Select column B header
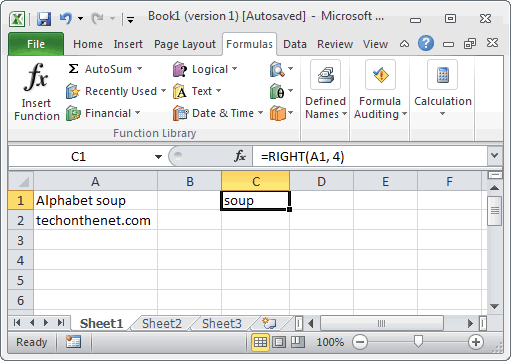Image resolution: width=511 pixels, height=361 pixels. (x=190, y=181)
